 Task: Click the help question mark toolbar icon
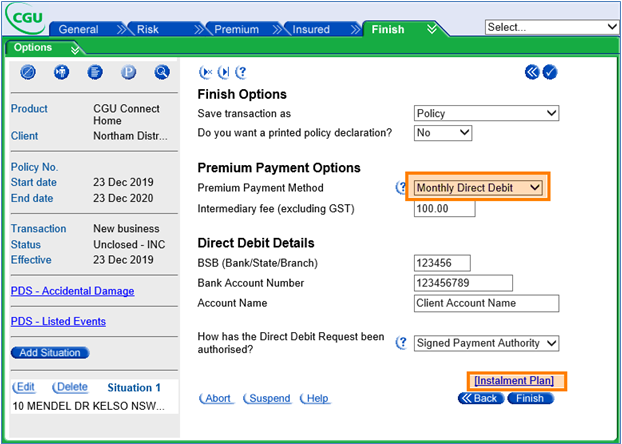pos(241,72)
